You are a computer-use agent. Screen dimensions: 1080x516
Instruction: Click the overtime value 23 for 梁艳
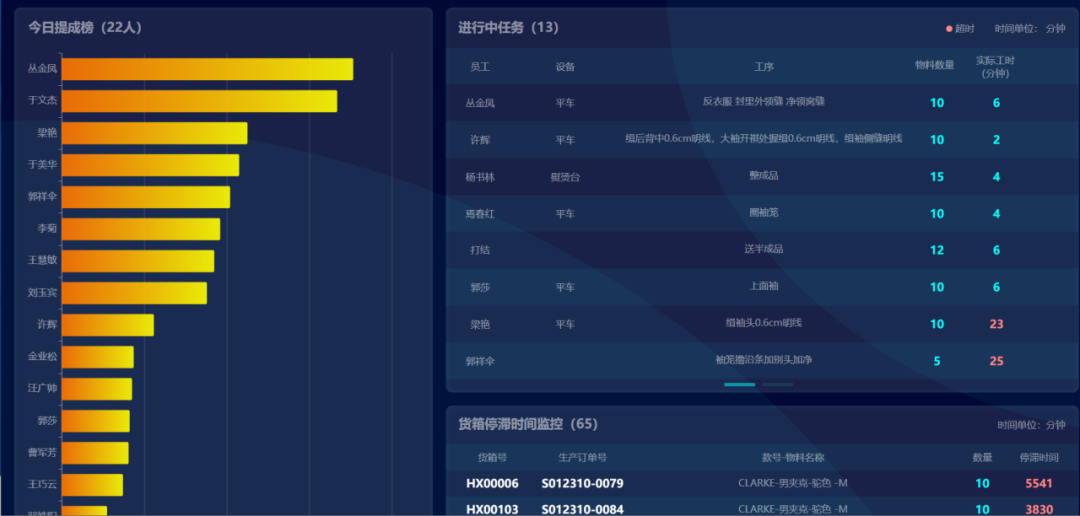(996, 324)
